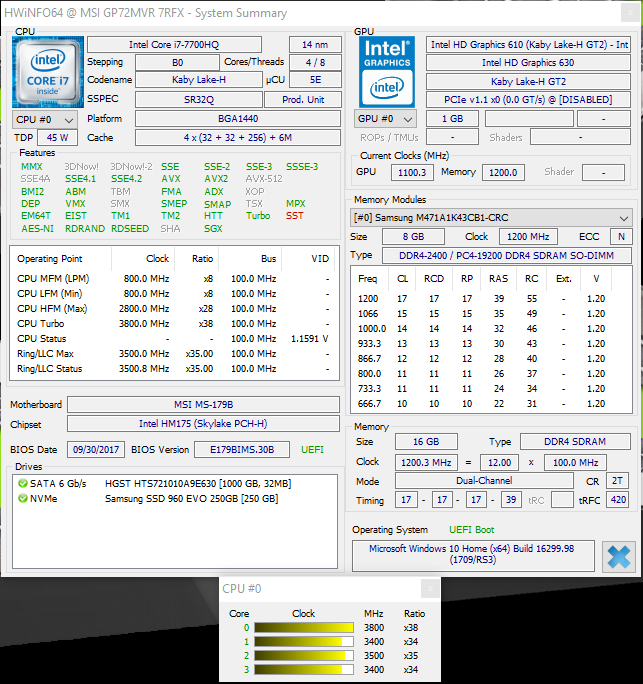Click the 1066 frequency timing row
This screenshot has width=643, height=684.
coord(491,314)
